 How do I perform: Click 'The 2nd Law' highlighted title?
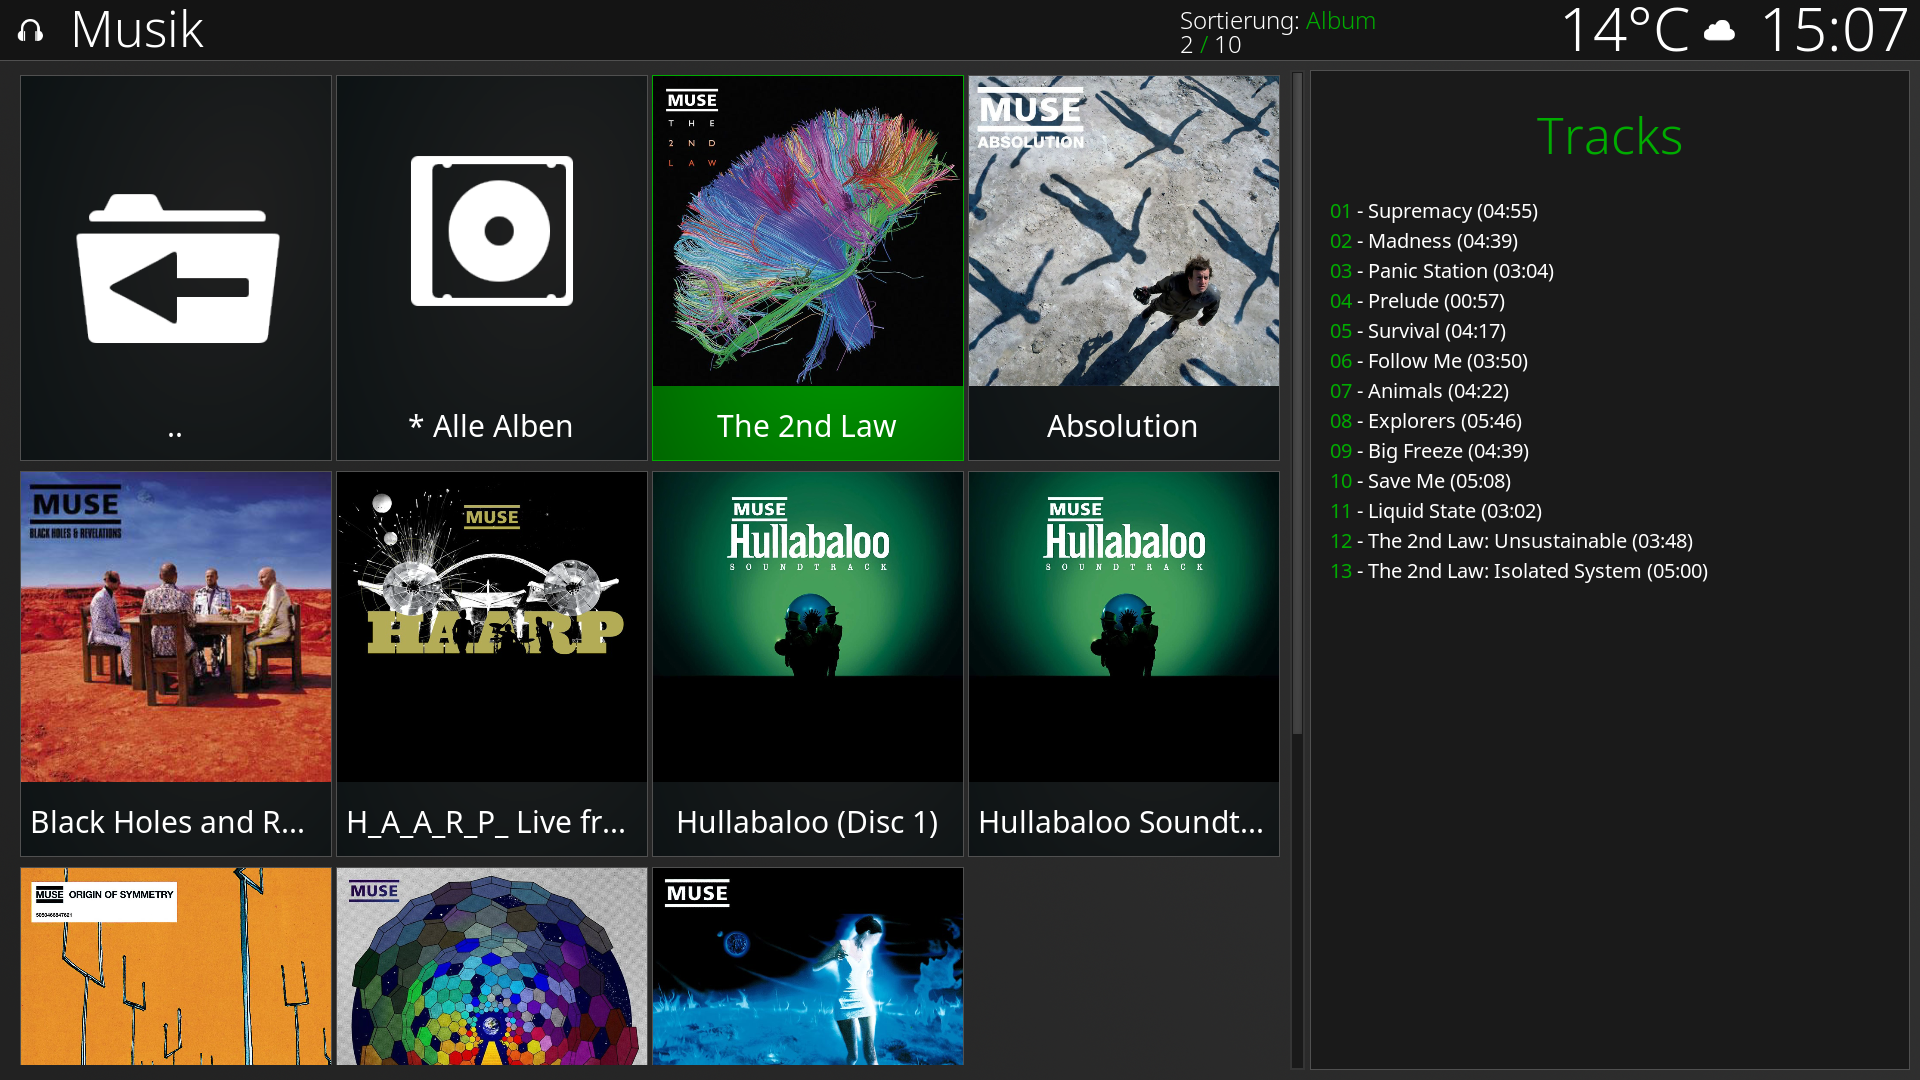(x=807, y=426)
